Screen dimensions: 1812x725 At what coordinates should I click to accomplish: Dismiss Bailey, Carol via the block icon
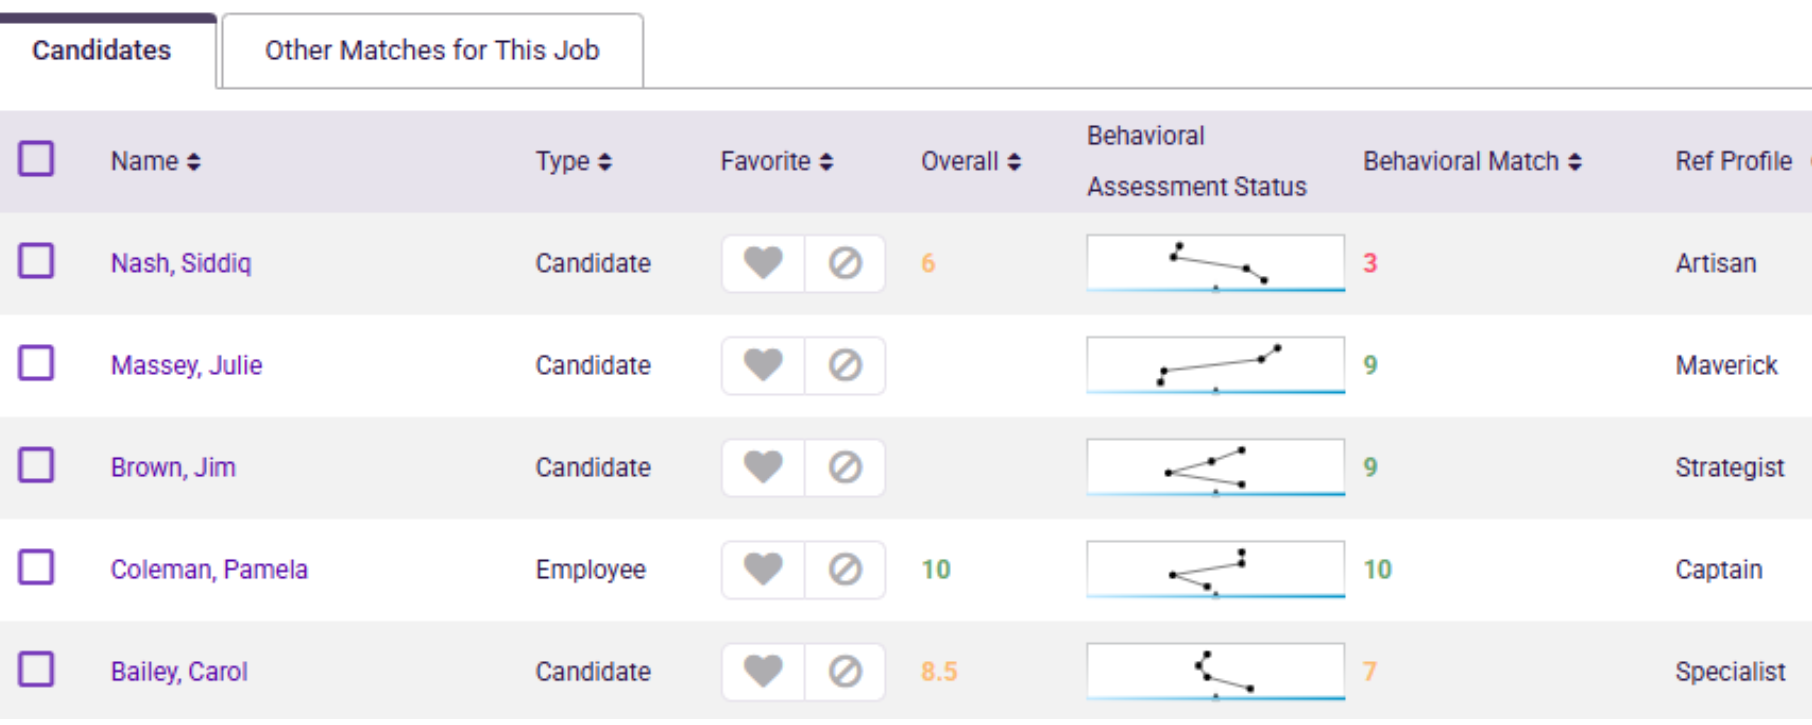click(845, 671)
